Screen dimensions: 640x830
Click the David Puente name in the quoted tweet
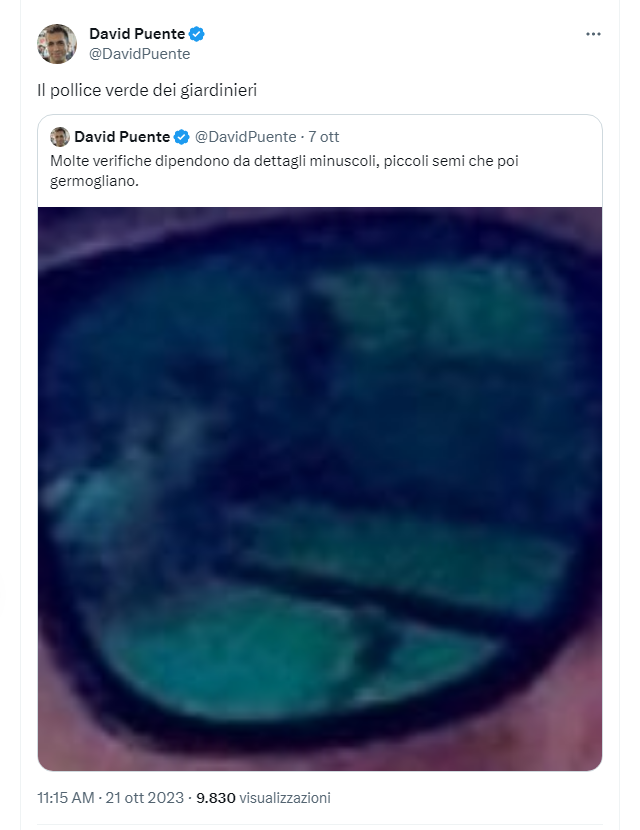pos(122,137)
